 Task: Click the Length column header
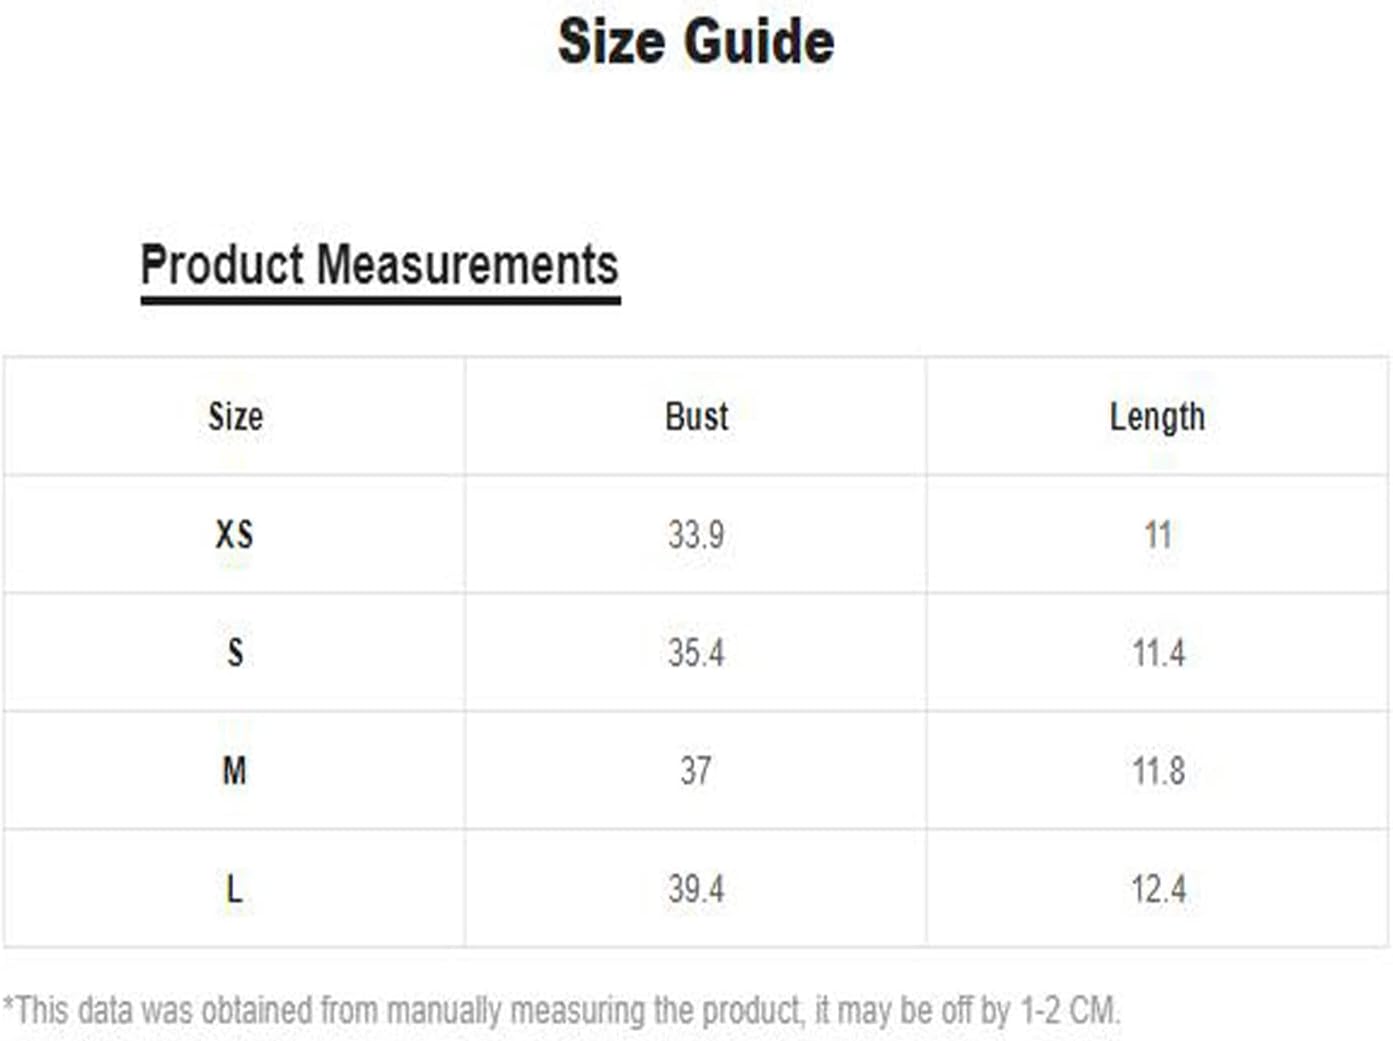pyautogui.click(x=1157, y=417)
